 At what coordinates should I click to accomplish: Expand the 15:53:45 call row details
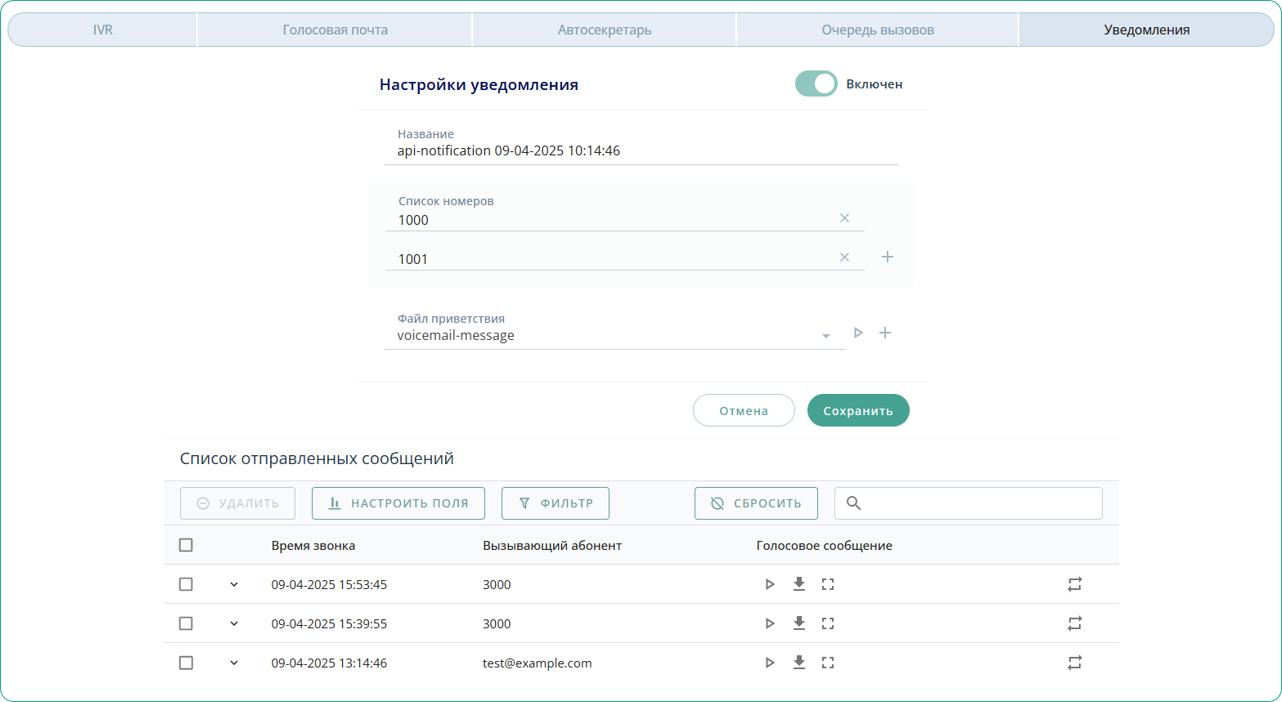(234, 585)
